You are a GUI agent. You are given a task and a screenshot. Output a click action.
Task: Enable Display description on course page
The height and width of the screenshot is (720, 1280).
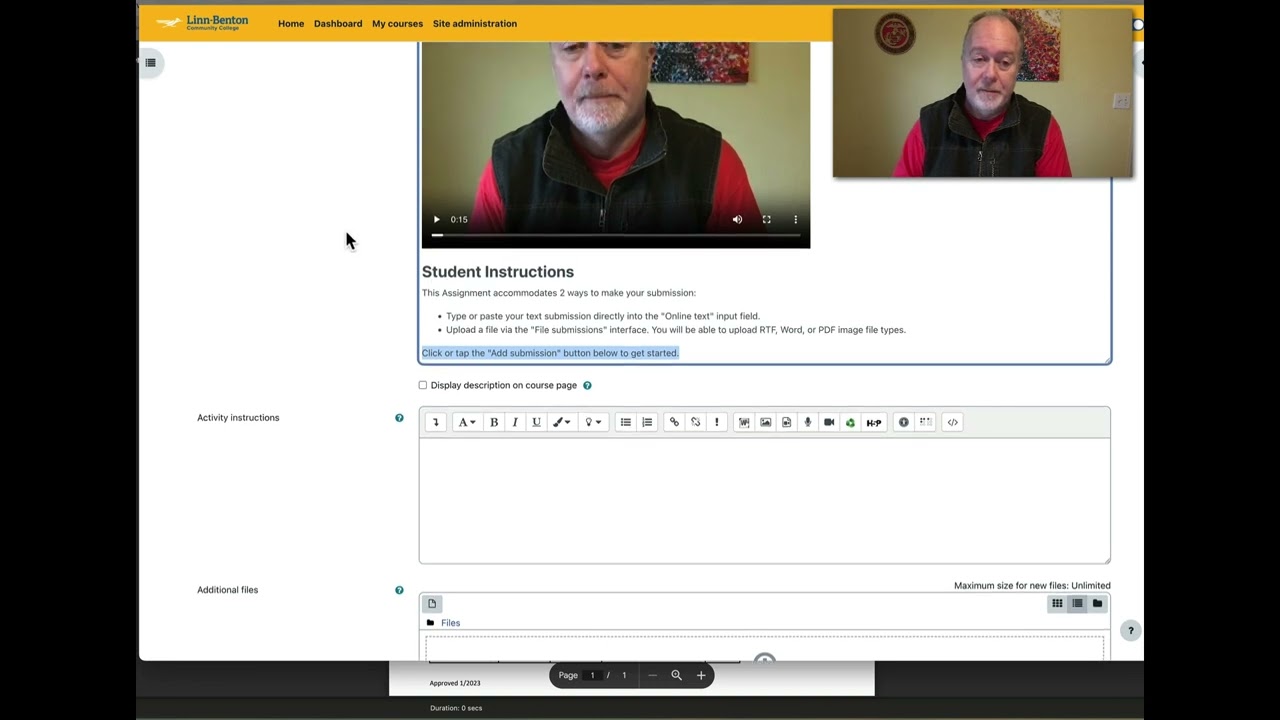[423, 385]
